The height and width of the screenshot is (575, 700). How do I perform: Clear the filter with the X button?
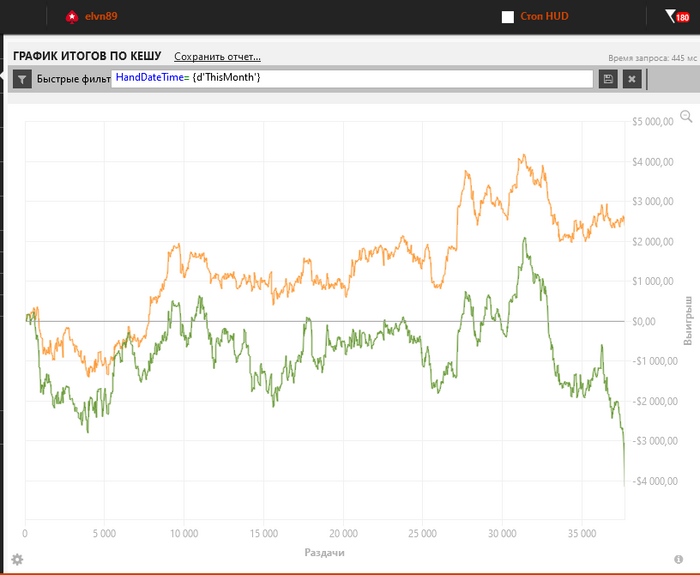click(x=632, y=79)
